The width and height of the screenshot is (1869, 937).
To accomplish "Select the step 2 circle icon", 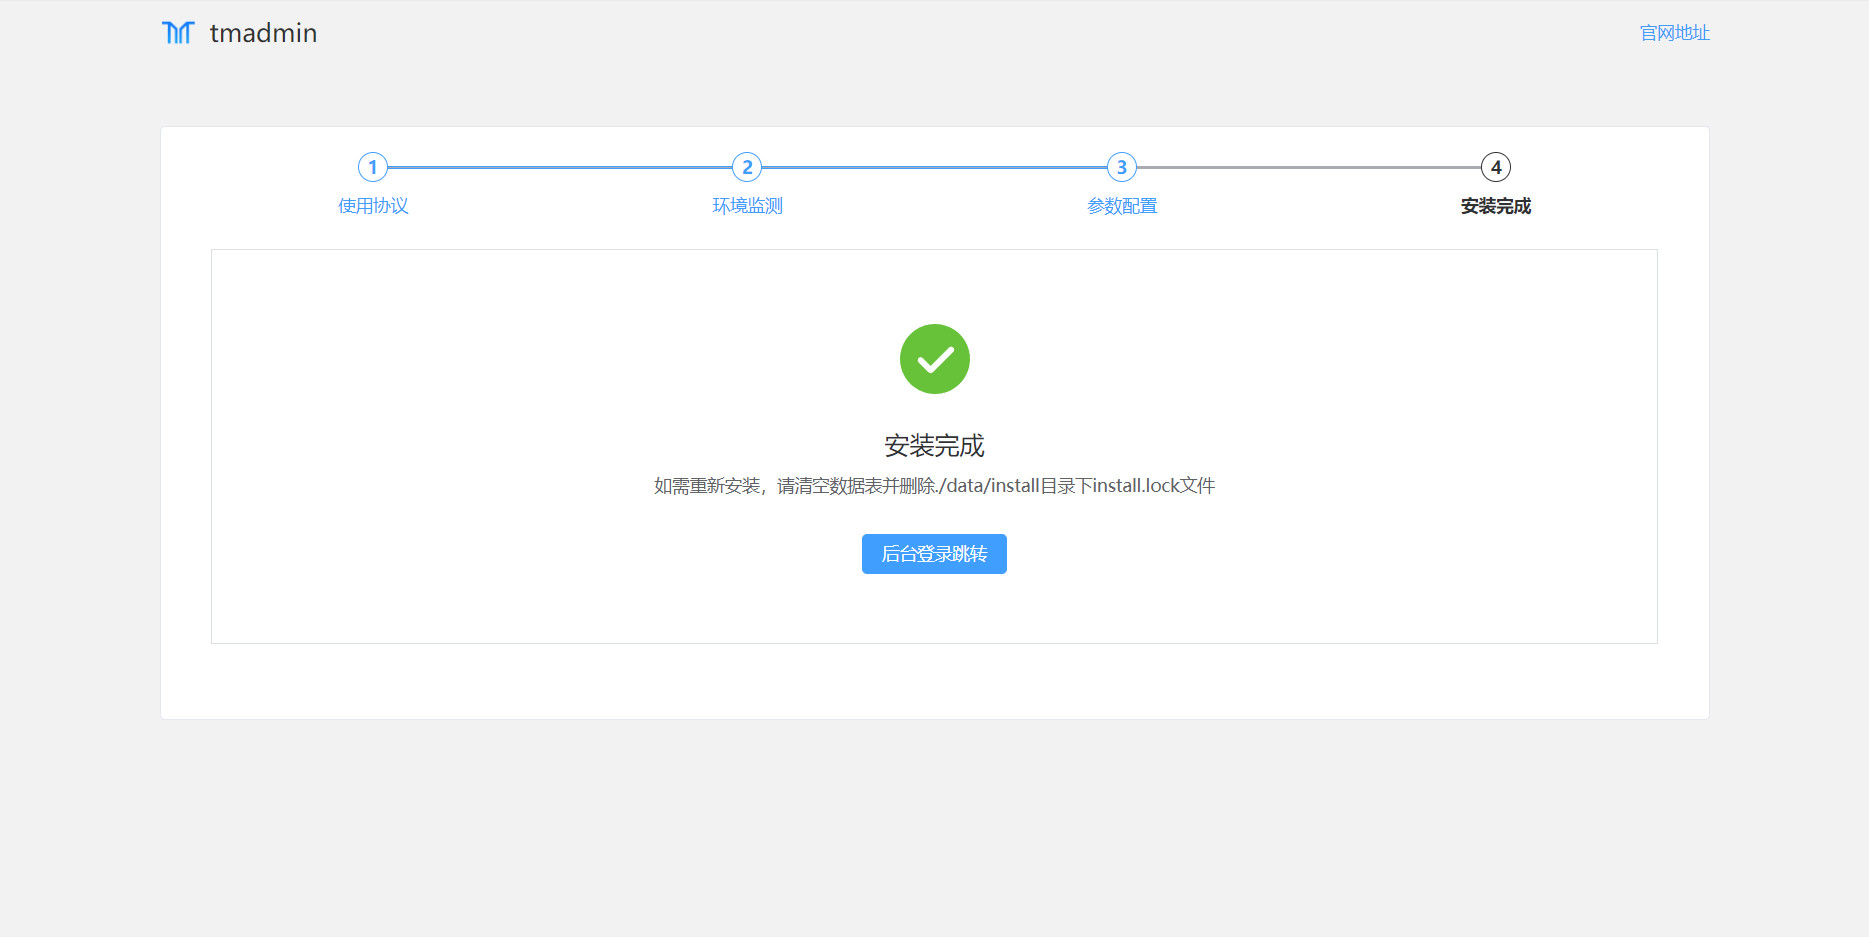I will click(747, 167).
